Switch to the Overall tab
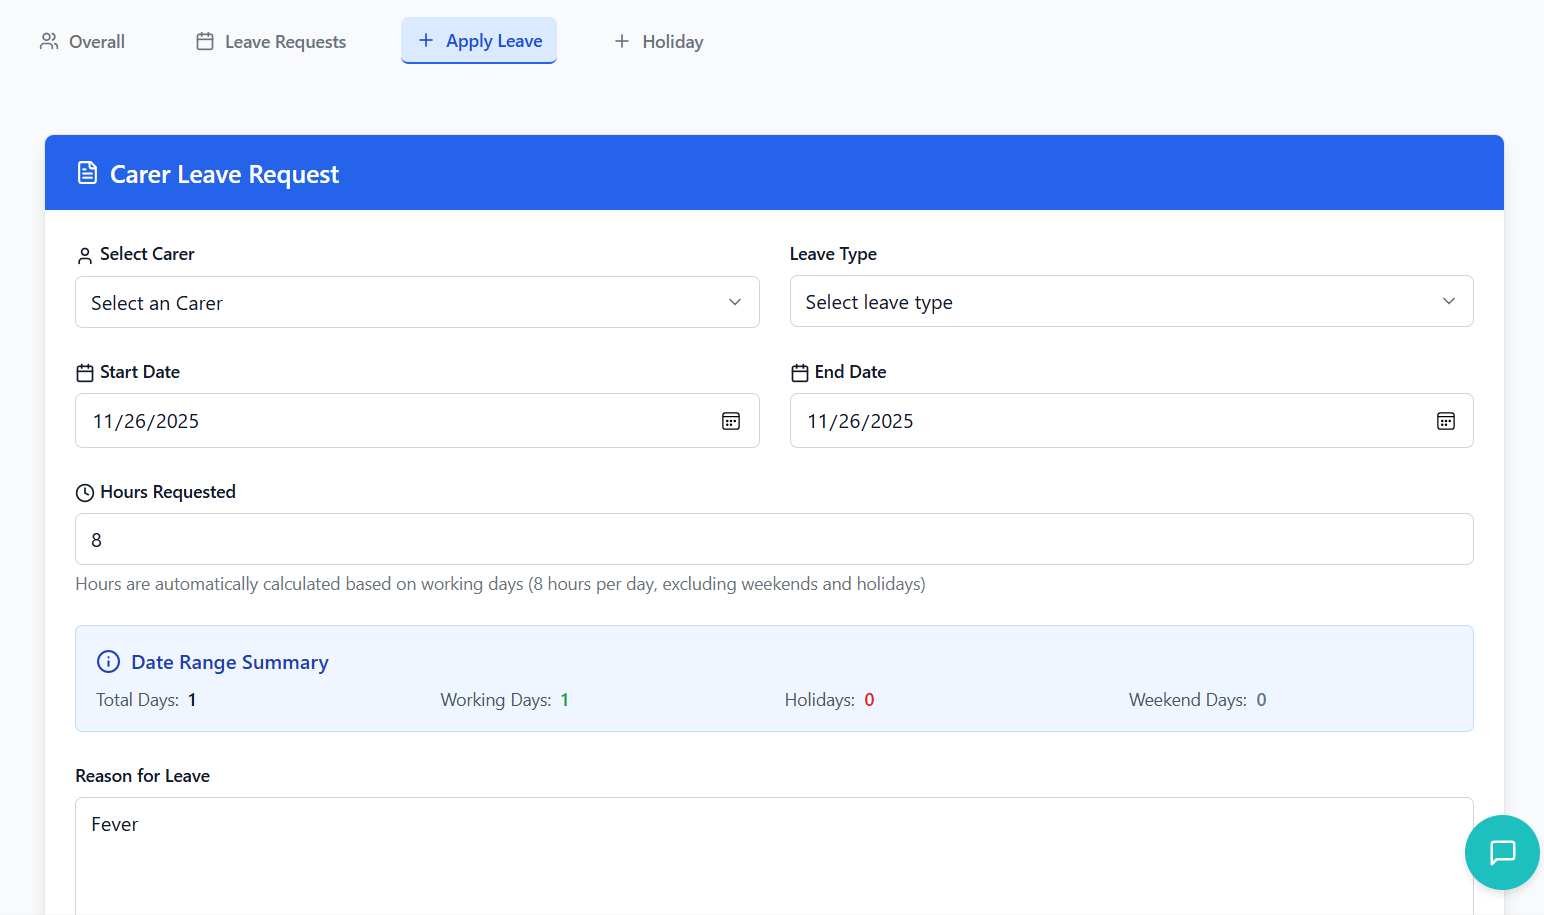The image size is (1544, 915). click(x=83, y=42)
